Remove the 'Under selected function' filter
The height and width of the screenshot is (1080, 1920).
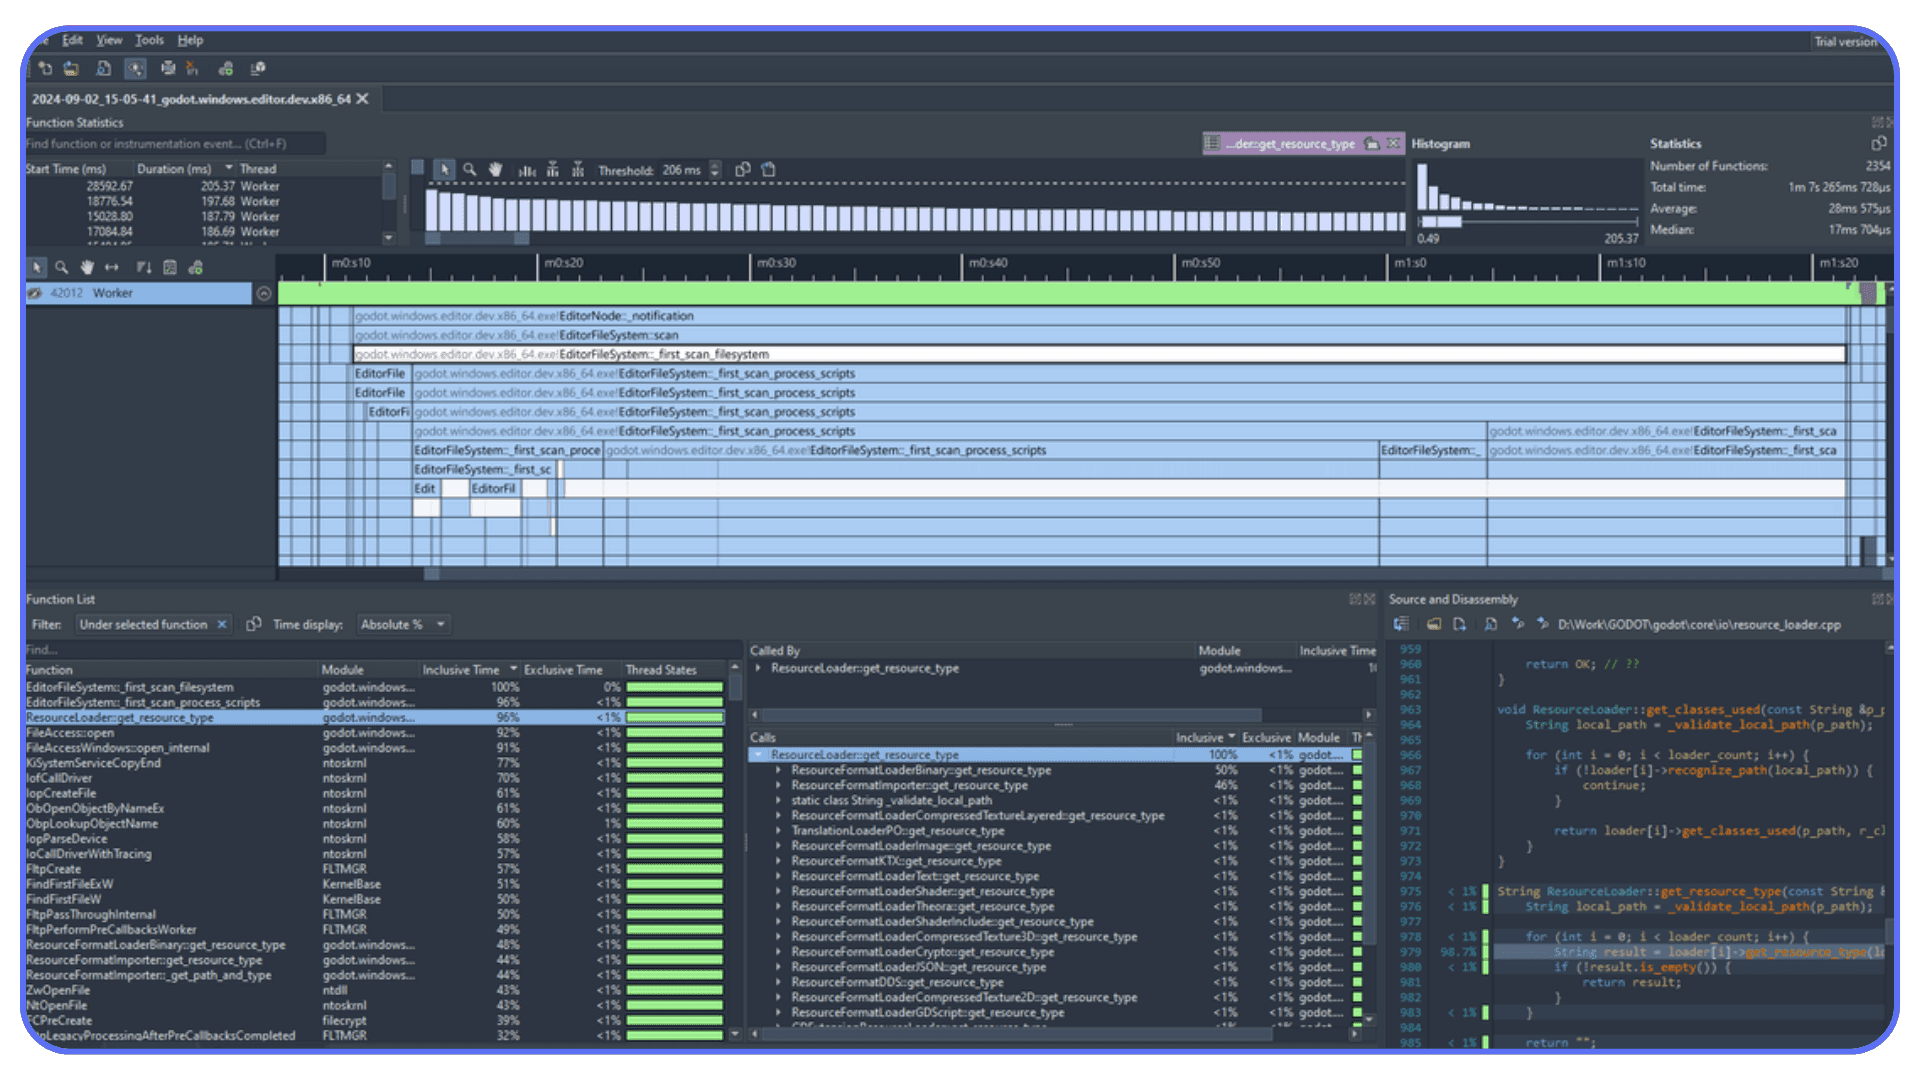click(221, 624)
